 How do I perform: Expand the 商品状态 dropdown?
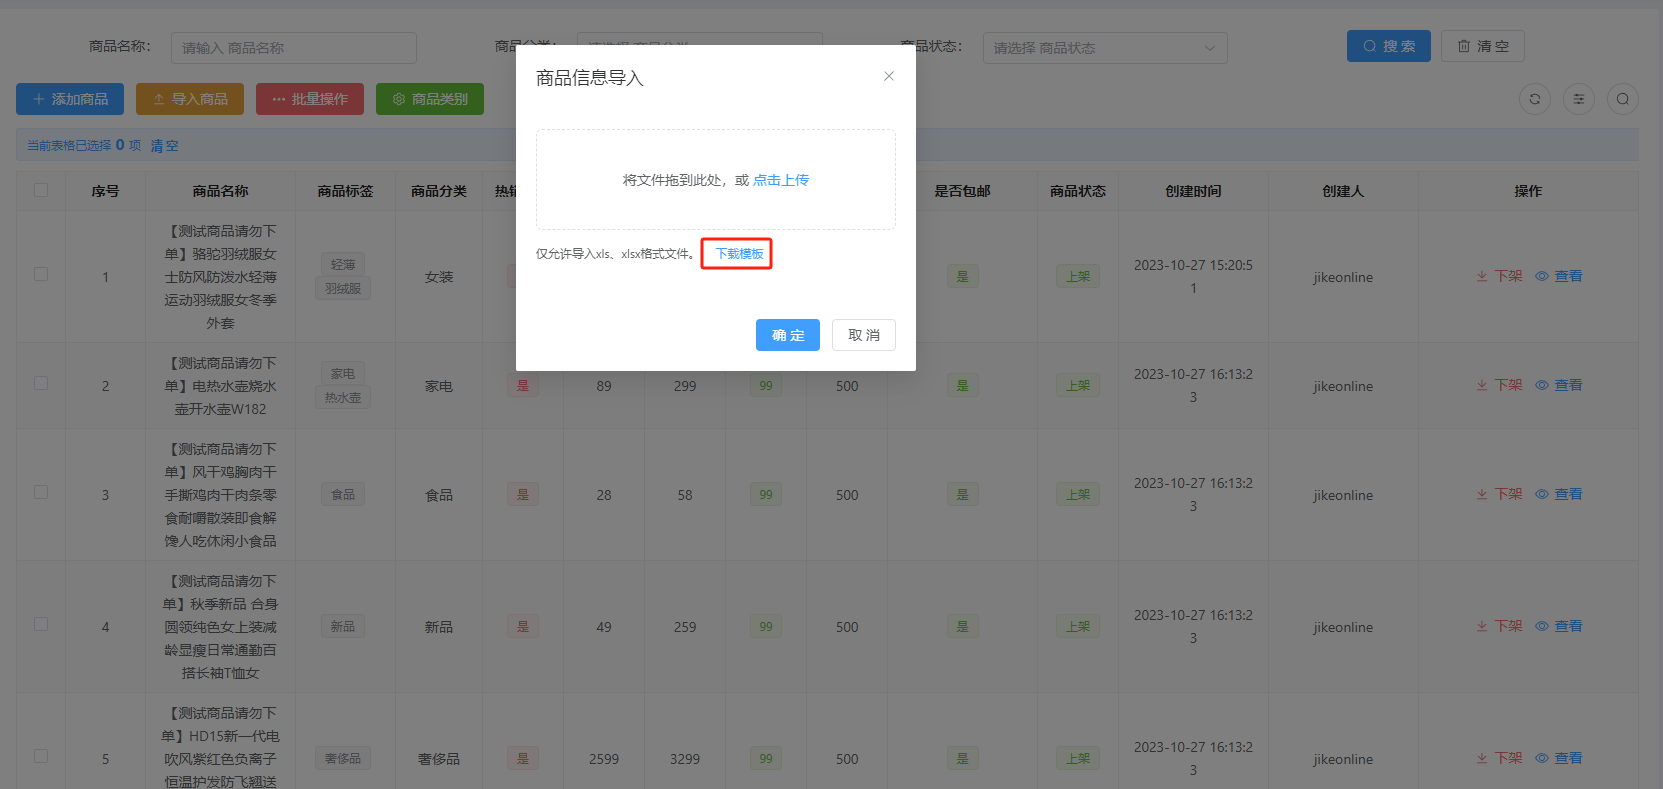point(1104,48)
